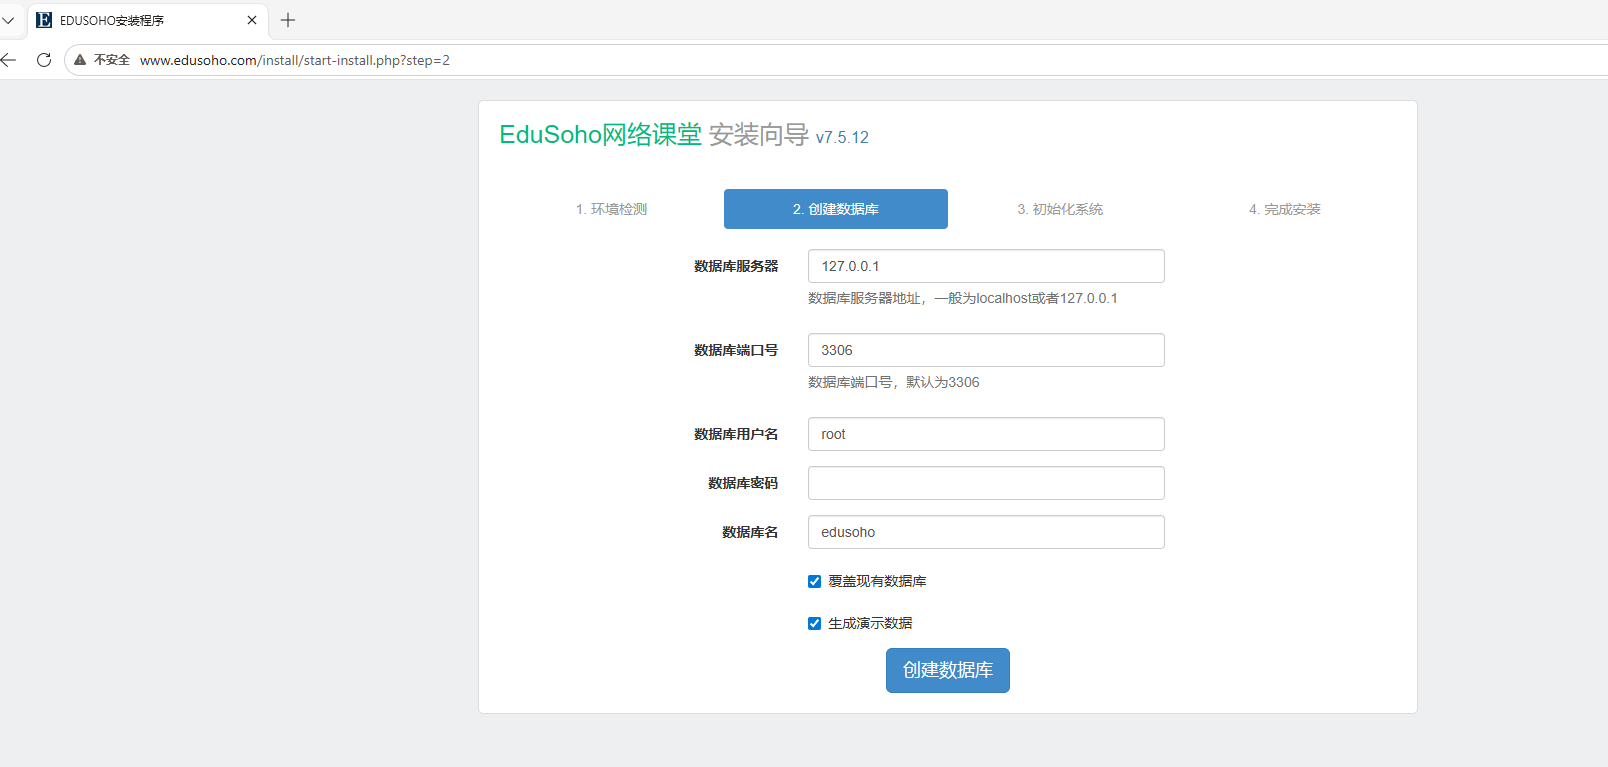Open the new tab plus button

pos(288,20)
